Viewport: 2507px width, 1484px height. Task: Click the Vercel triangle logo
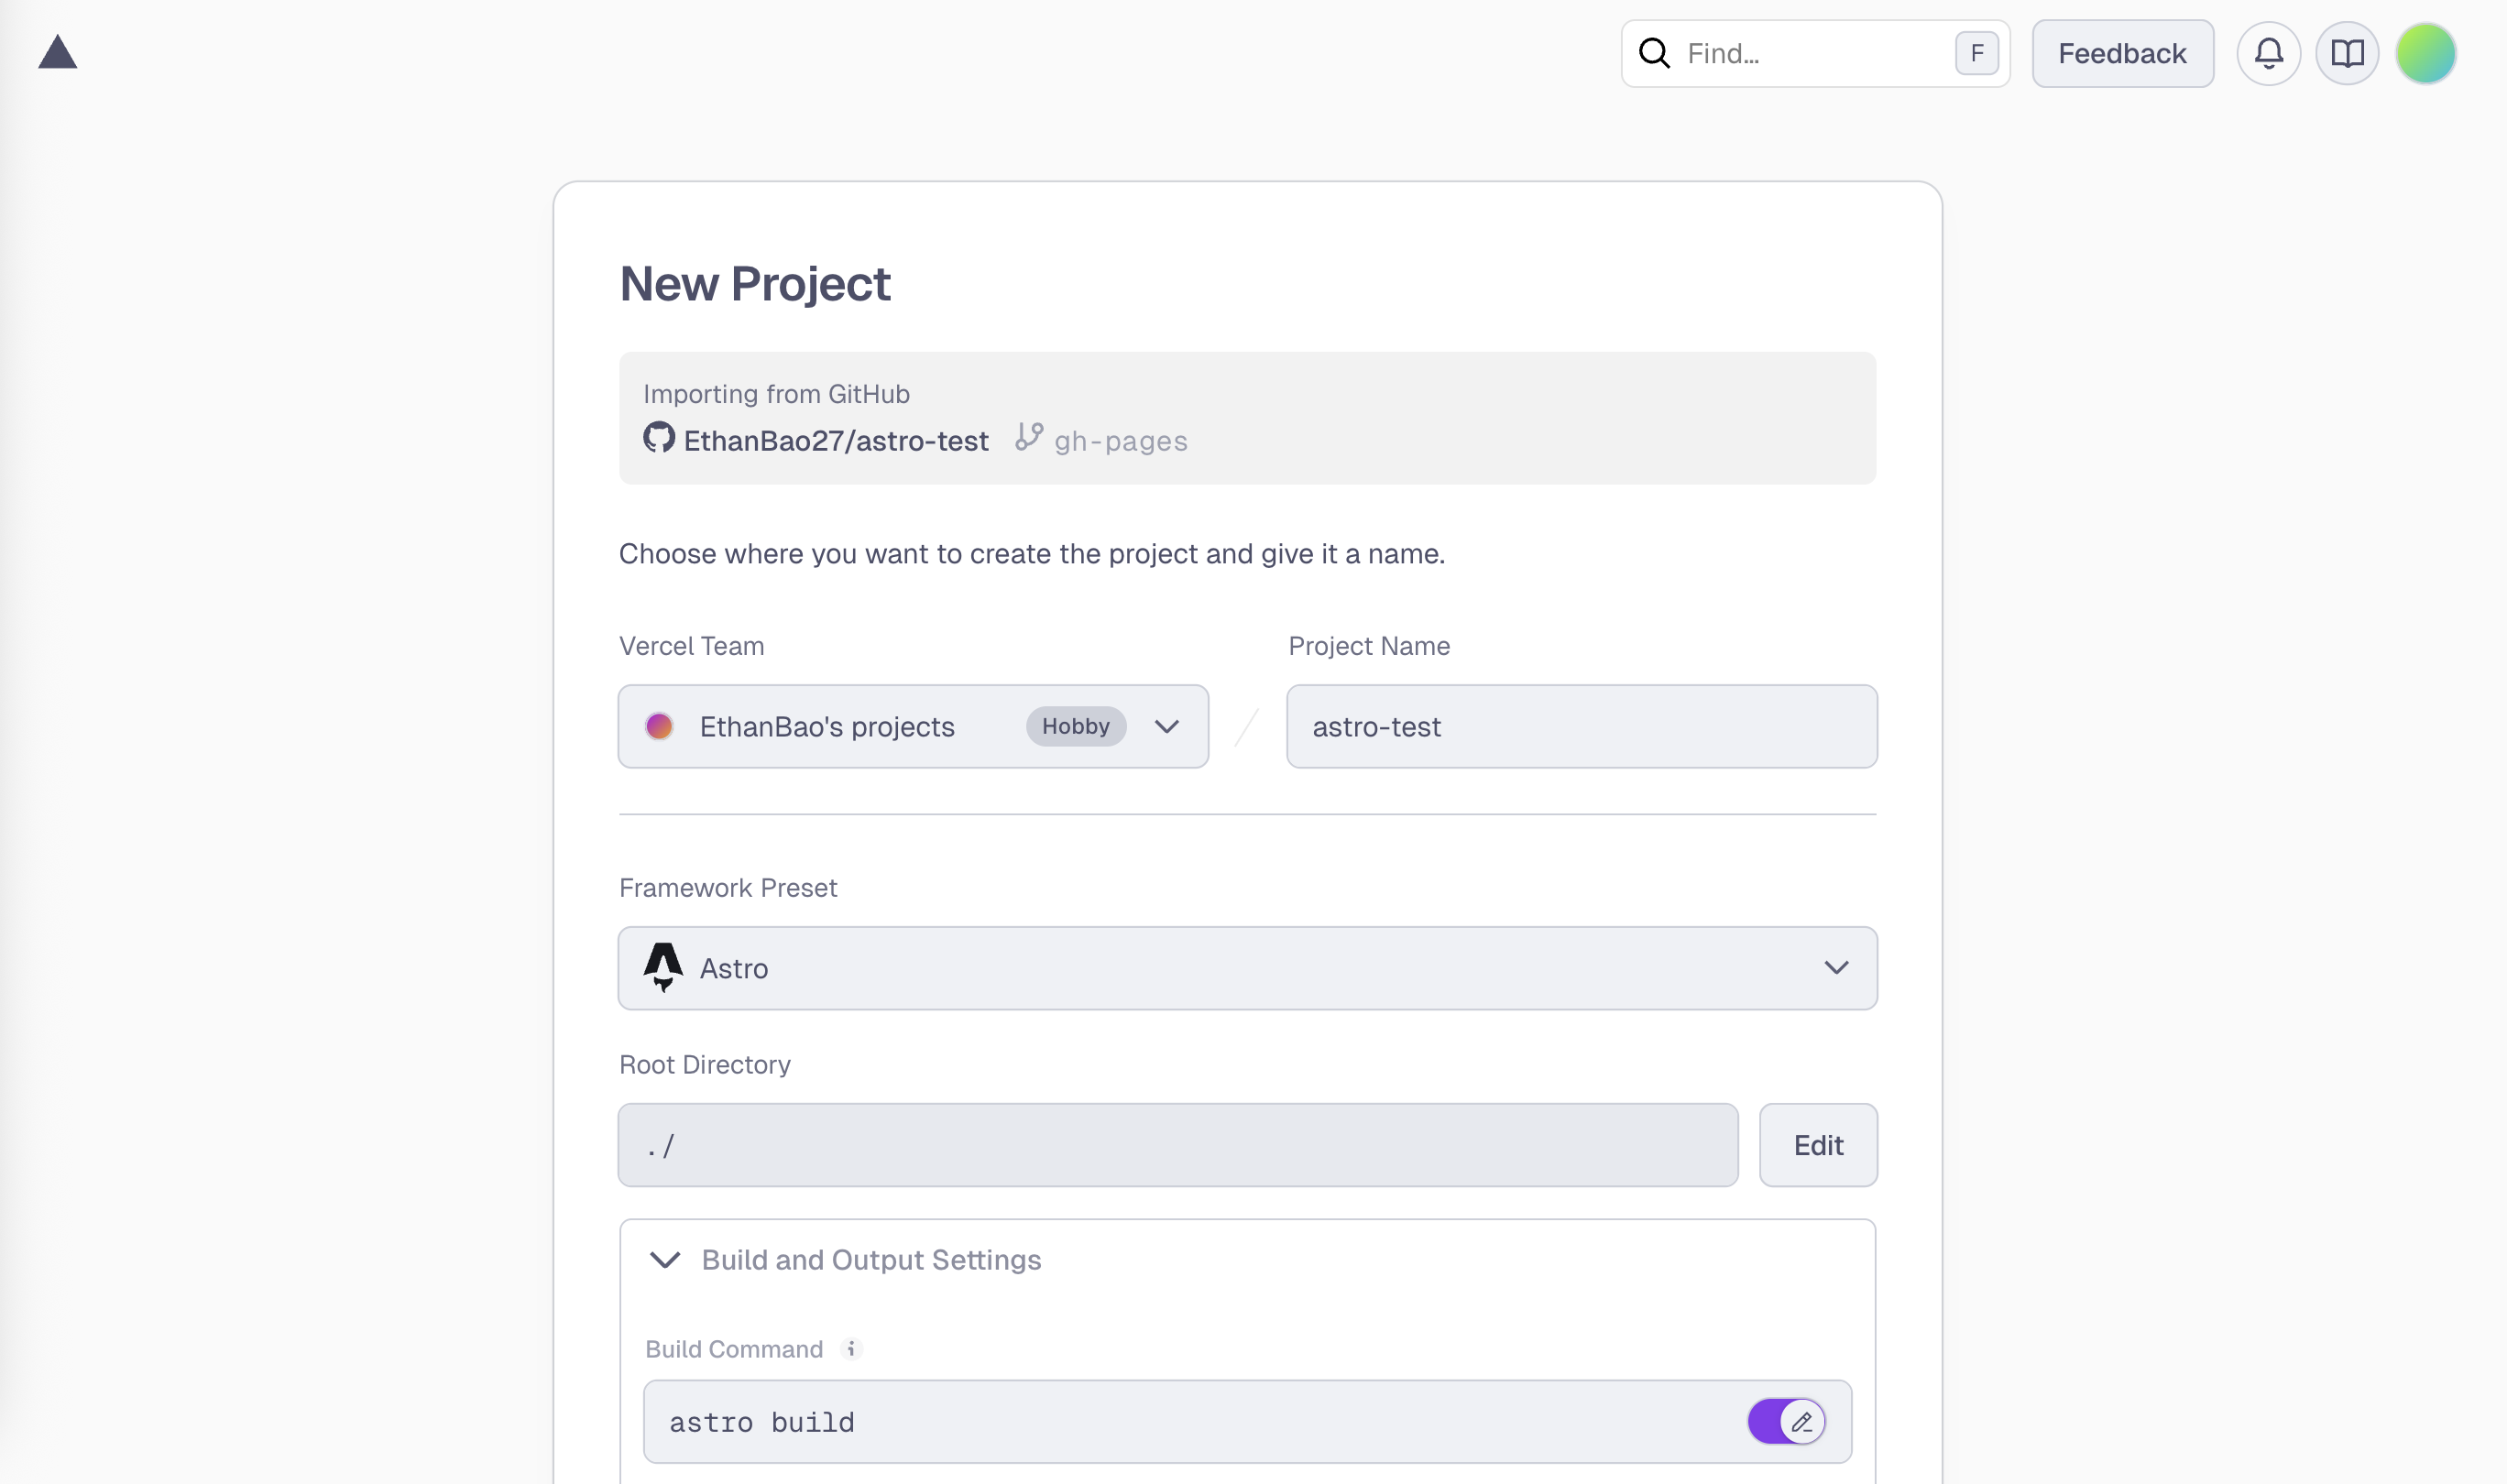(57, 52)
